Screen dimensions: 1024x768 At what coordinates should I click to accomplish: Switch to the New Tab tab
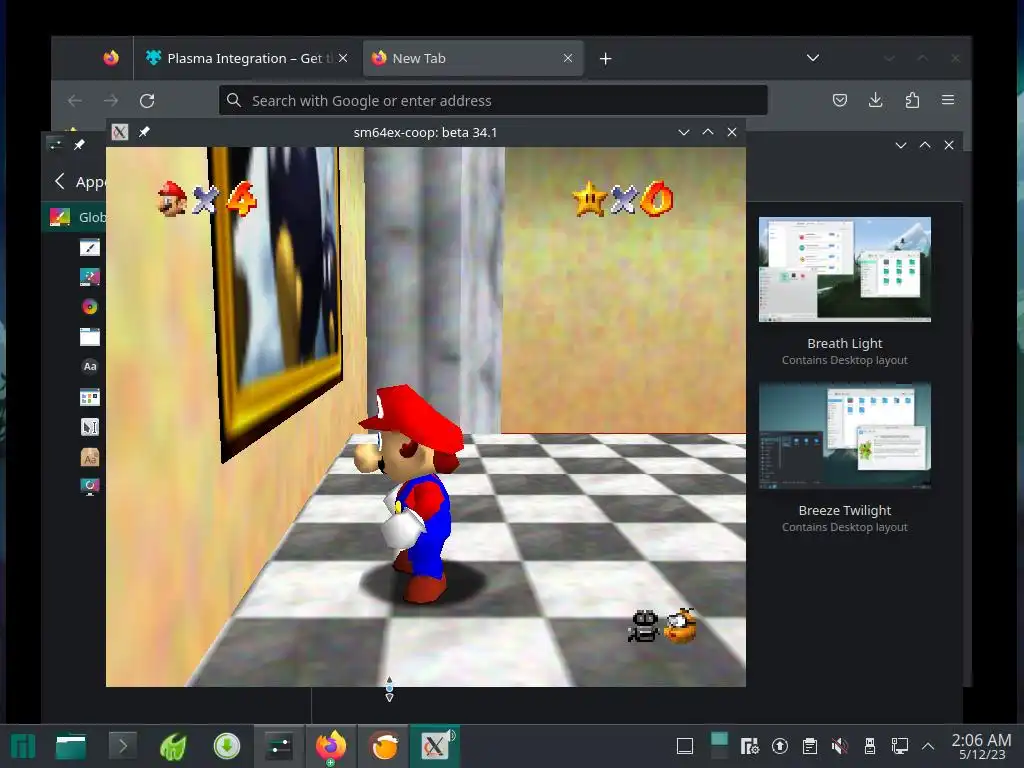[x=472, y=58]
